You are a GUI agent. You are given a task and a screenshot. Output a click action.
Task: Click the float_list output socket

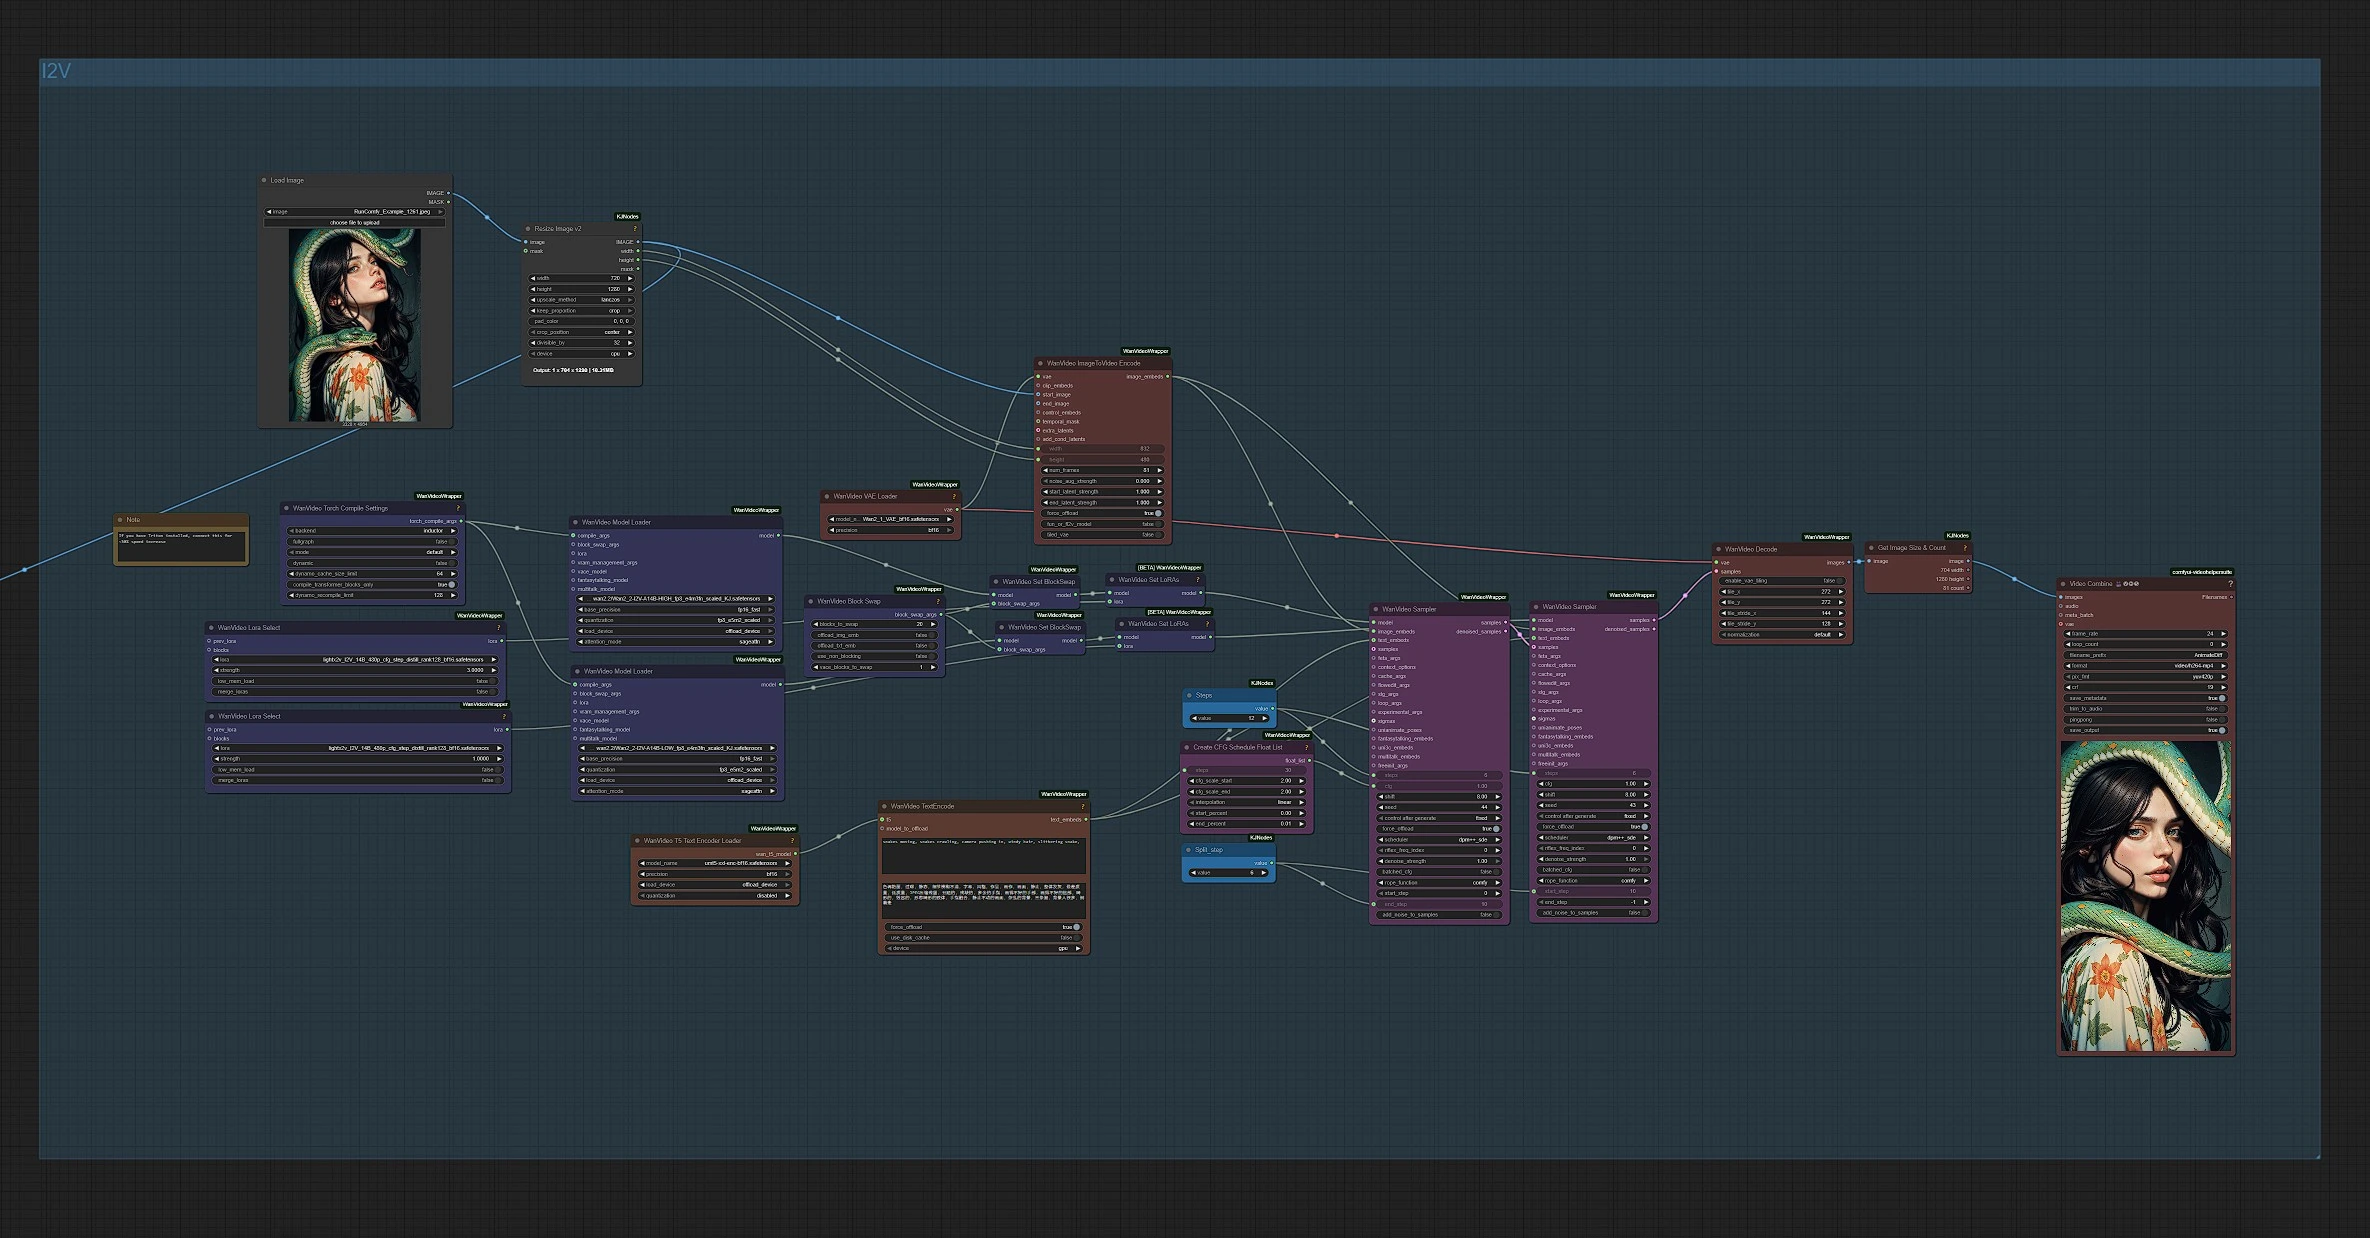1309,761
